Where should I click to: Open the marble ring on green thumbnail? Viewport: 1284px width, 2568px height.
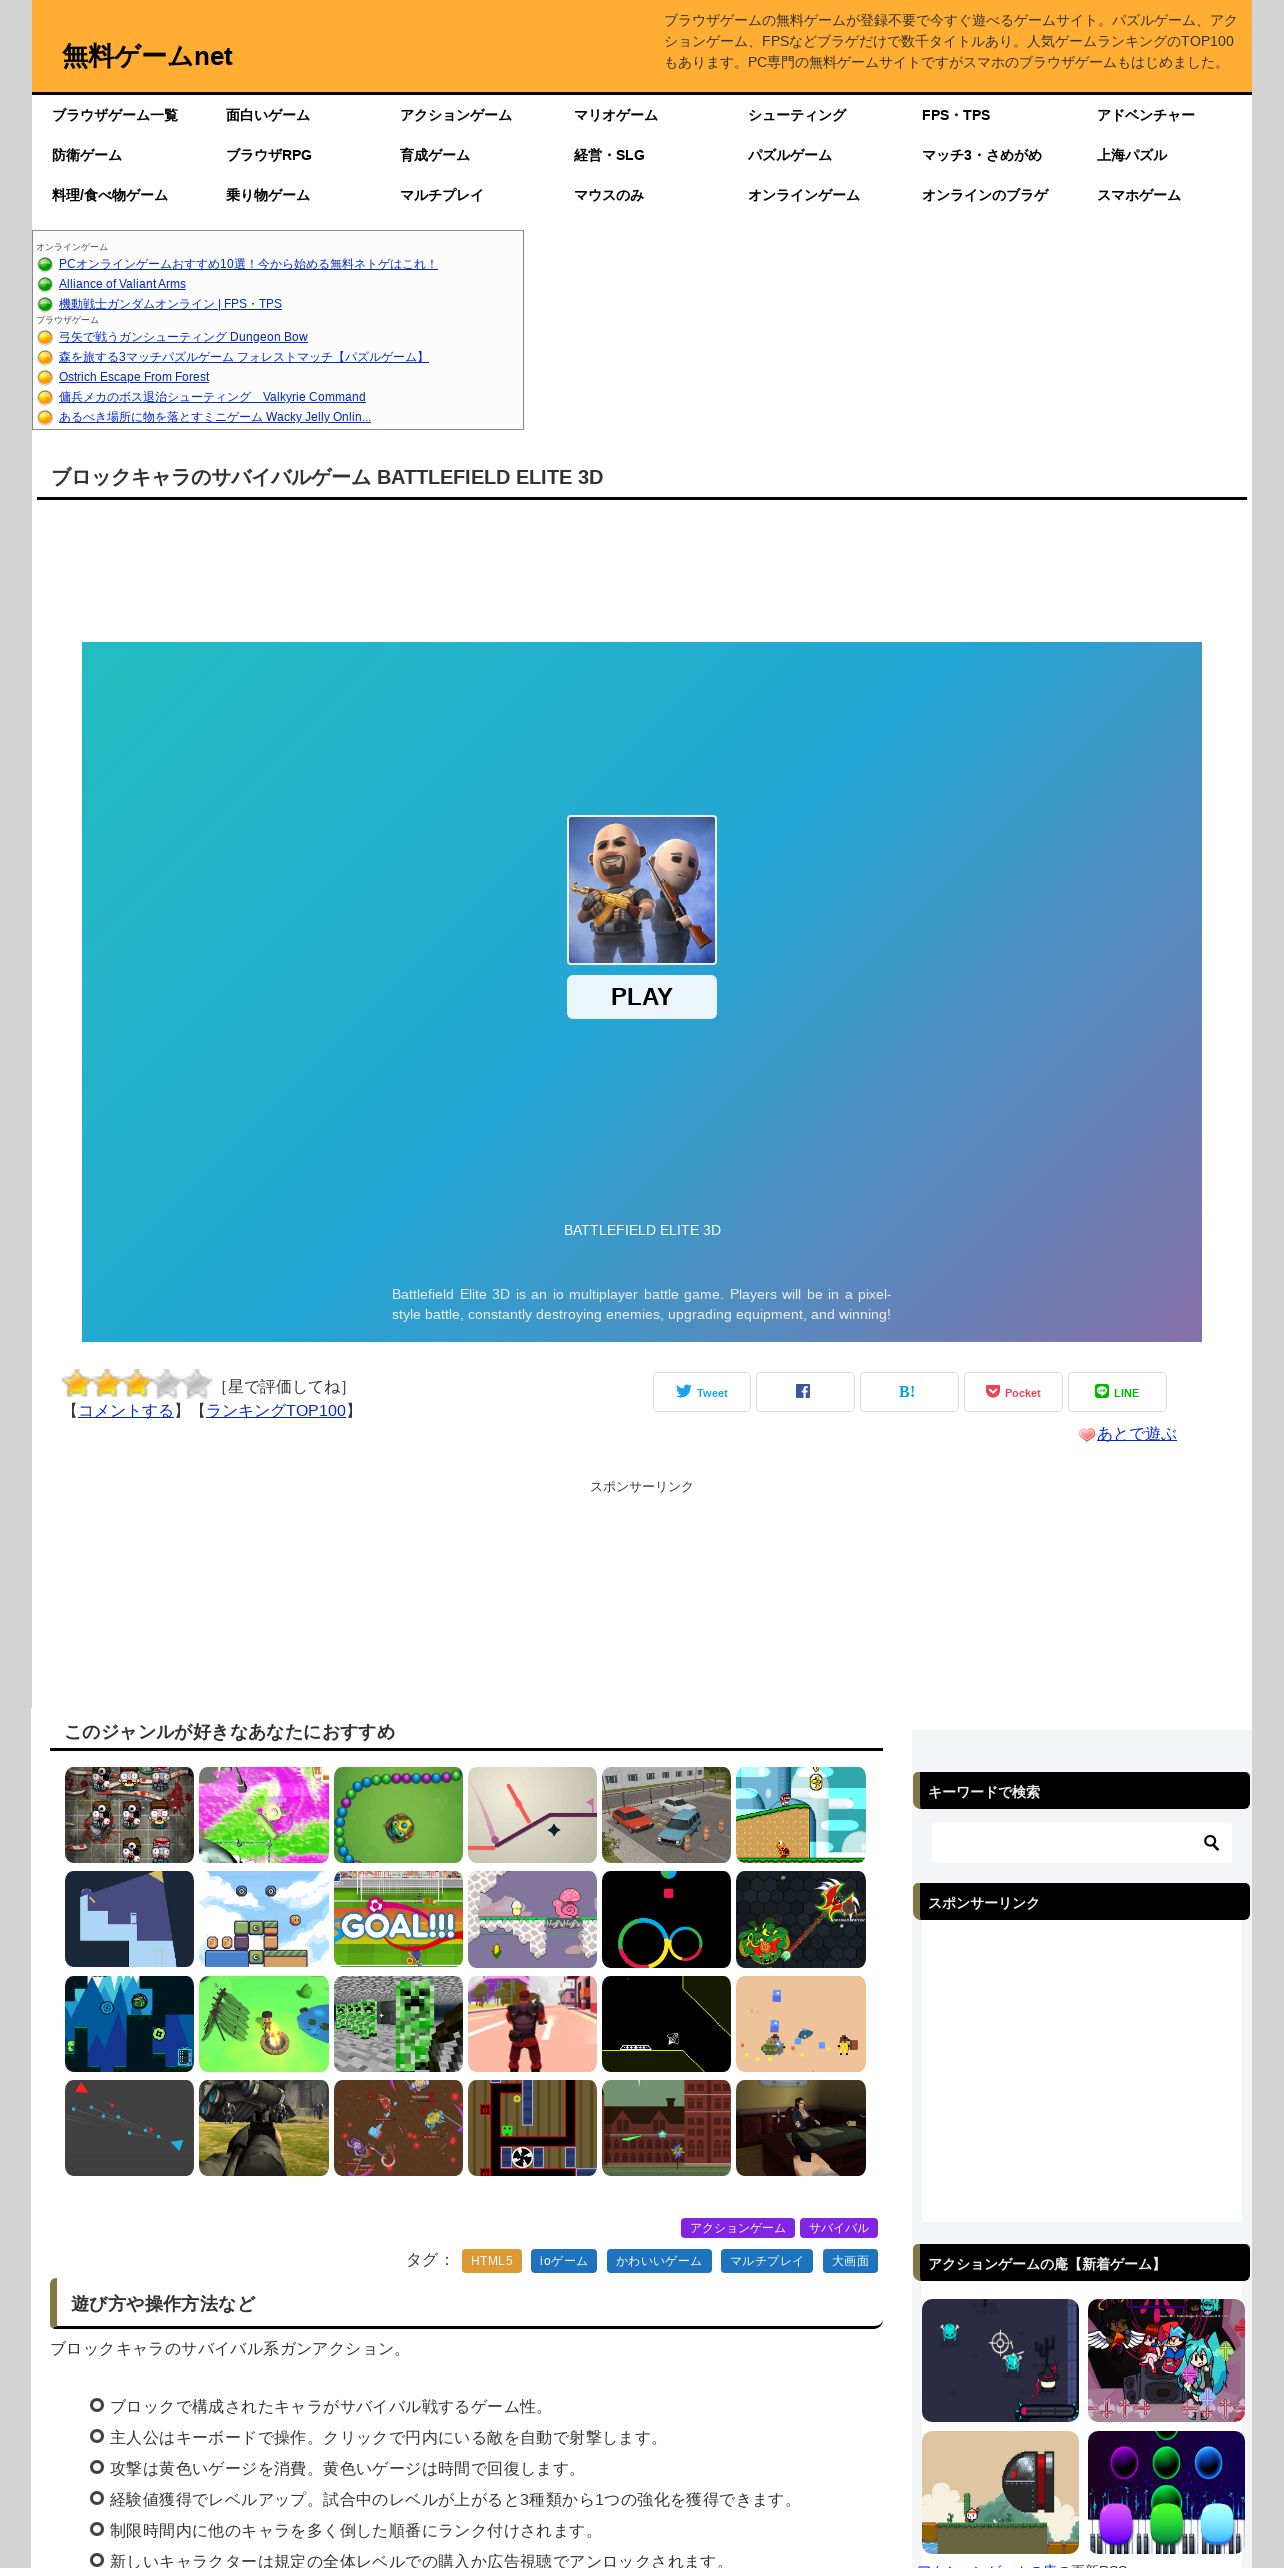(398, 1815)
